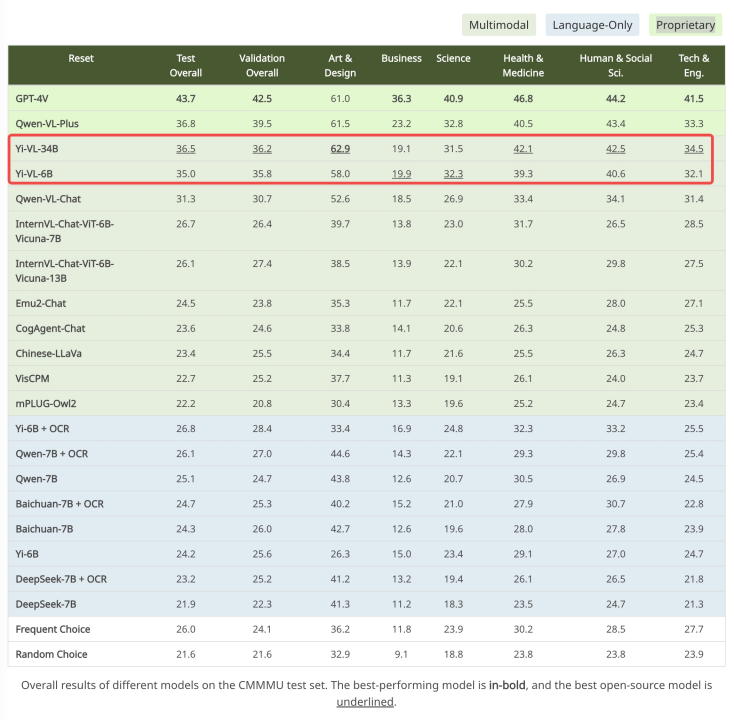Click the Reset column header
The image size is (734, 720).
pos(81,59)
